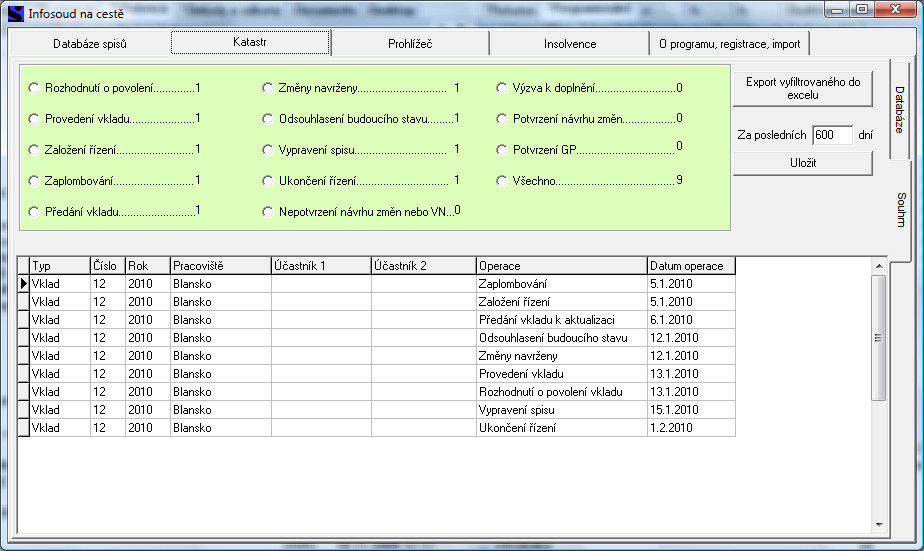Select the 'Výzva k doplnění' radio button
The height and width of the screenshot is (551, 924).
coord(501,88)
